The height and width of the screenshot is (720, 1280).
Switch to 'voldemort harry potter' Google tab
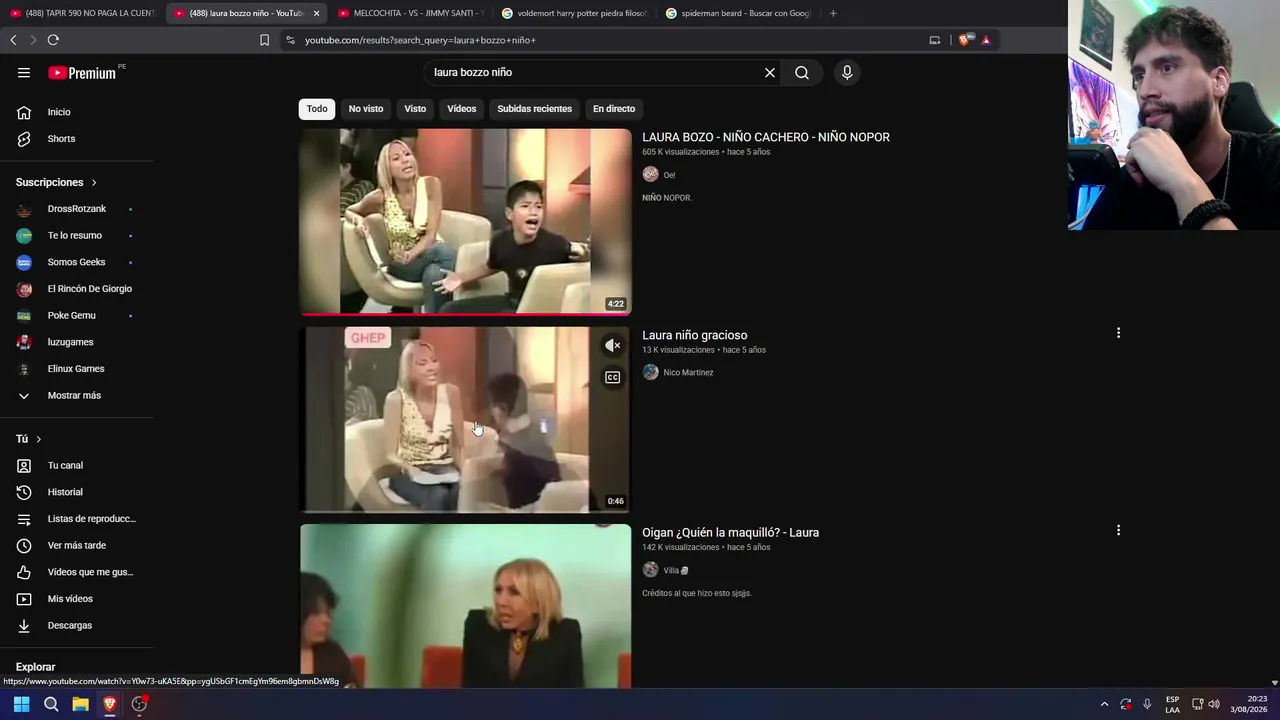coord(574,13)
